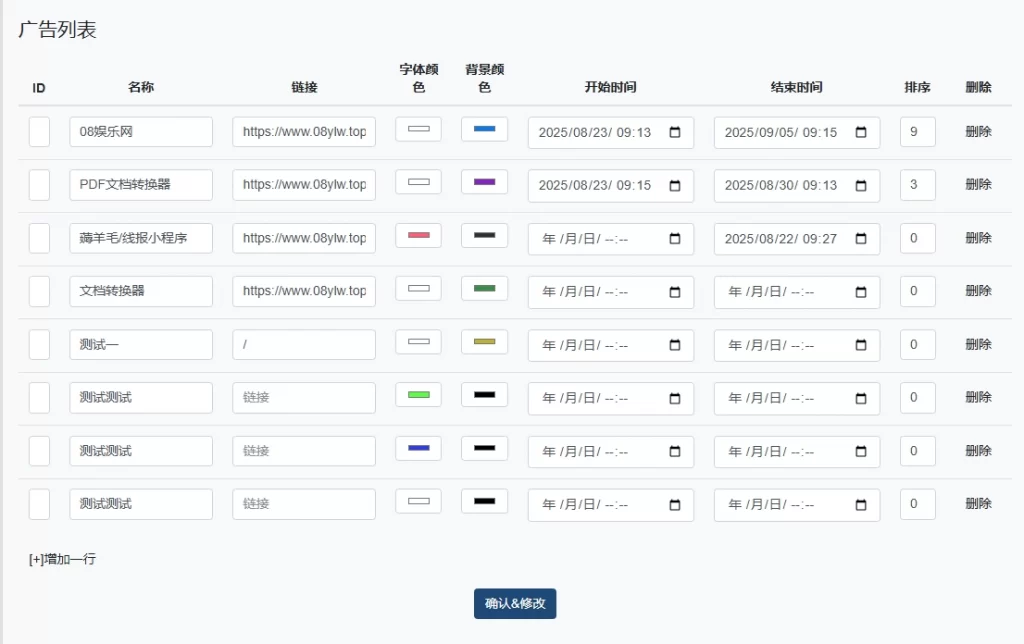Focus the link field of 测试一 row
This screenshot has height=644, width=1024.
point(304,345)
